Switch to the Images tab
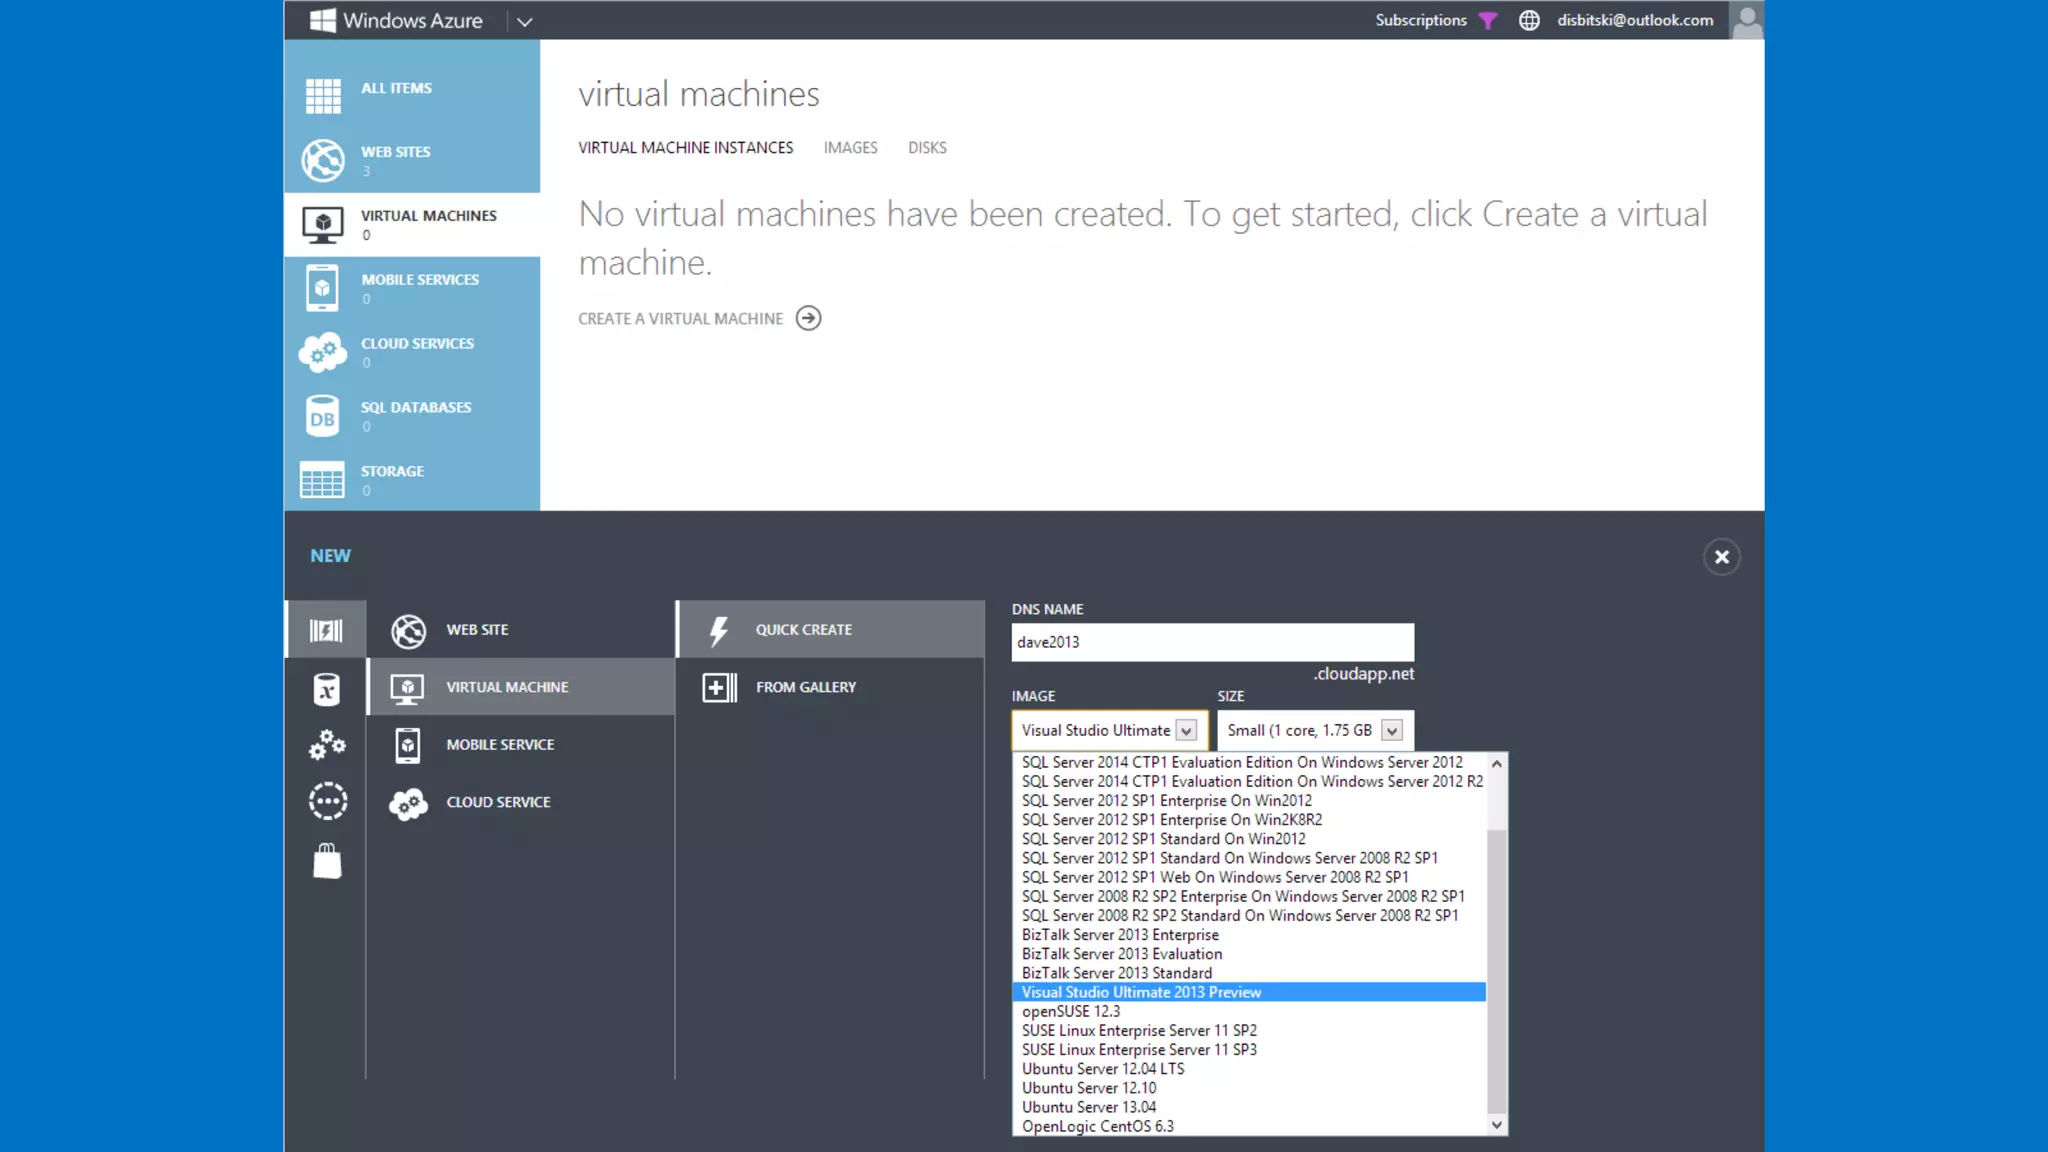2048x1152 pixels. (x=850, y=148)
